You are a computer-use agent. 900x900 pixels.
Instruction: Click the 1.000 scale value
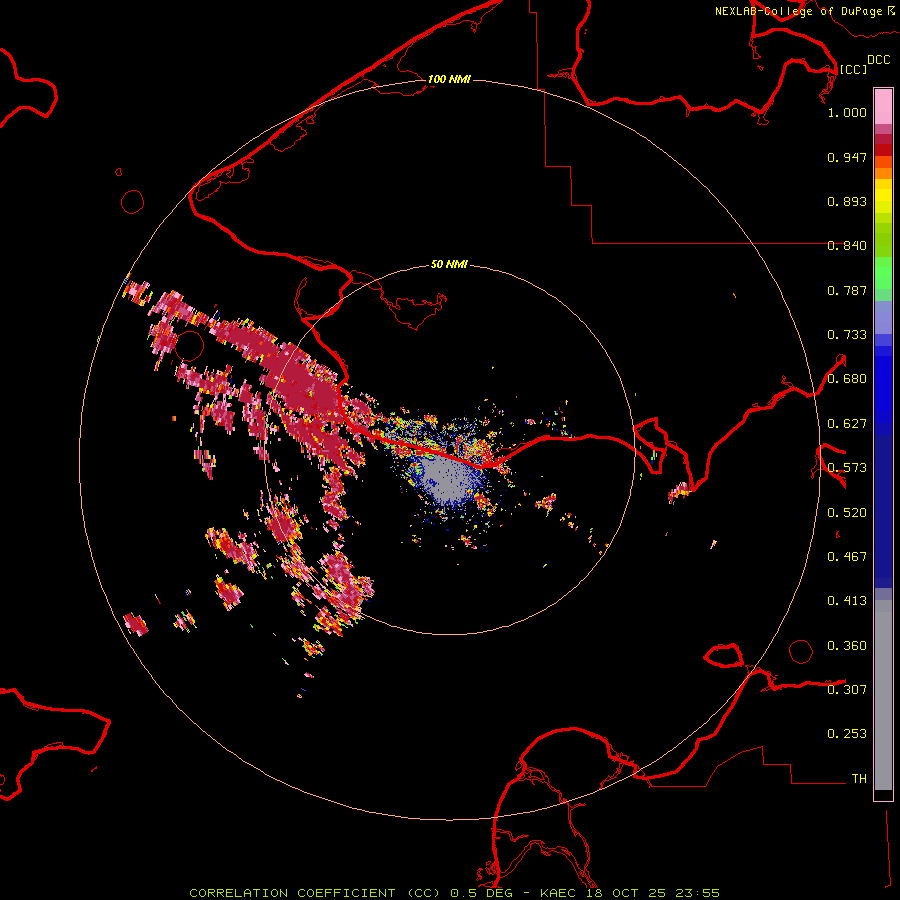[x=847, y=112]
